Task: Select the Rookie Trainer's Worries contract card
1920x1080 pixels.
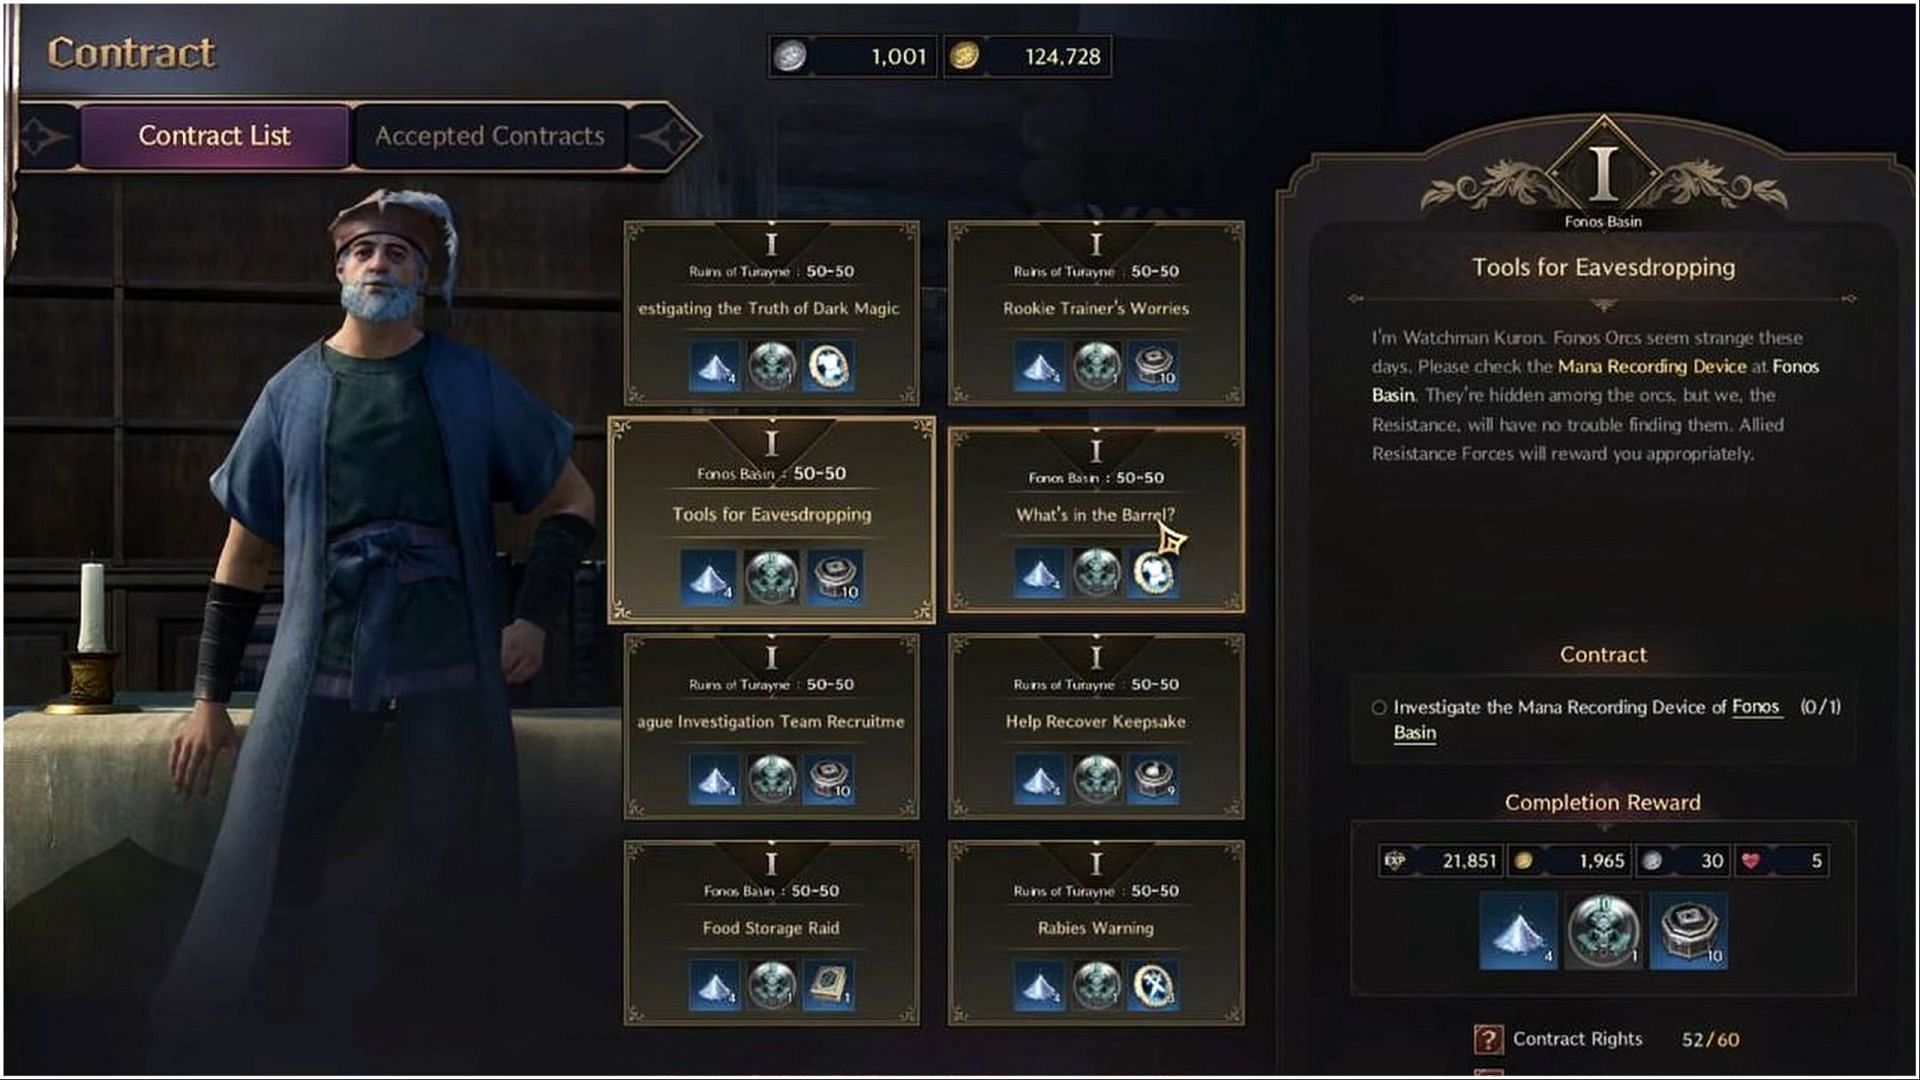Action: 1096,313
